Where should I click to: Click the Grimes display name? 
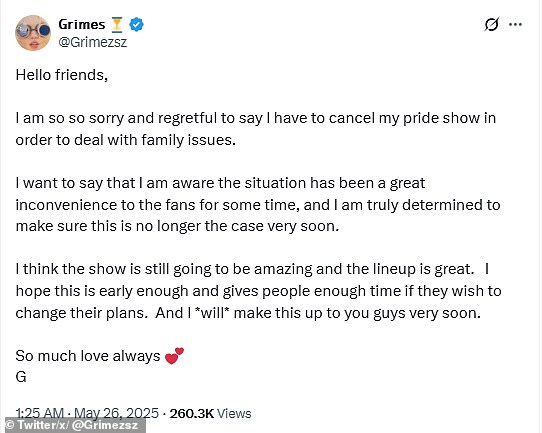coord(82,25)
